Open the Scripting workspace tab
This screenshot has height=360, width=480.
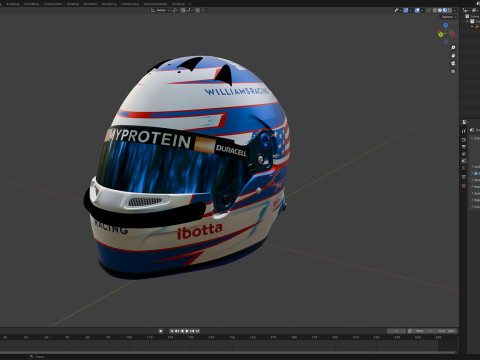tap(178, 4)
